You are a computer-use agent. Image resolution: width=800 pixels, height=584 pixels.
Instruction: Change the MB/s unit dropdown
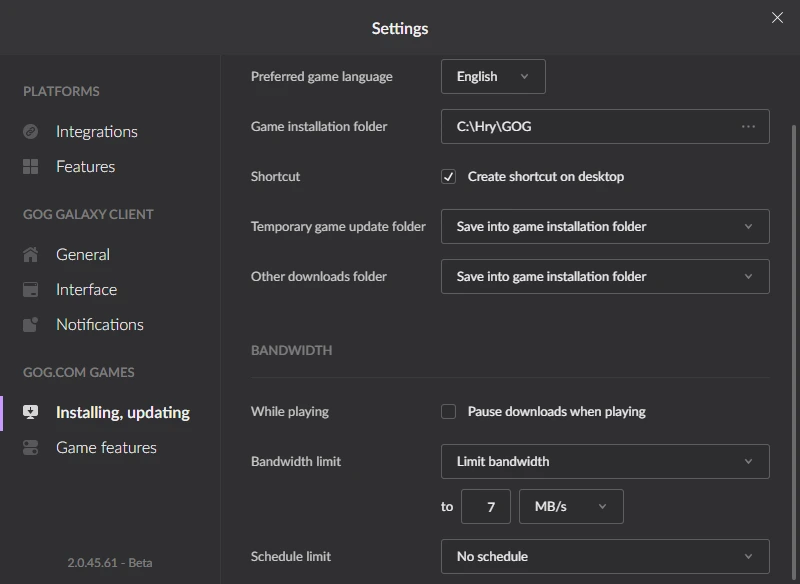click(x=571, y=506)
